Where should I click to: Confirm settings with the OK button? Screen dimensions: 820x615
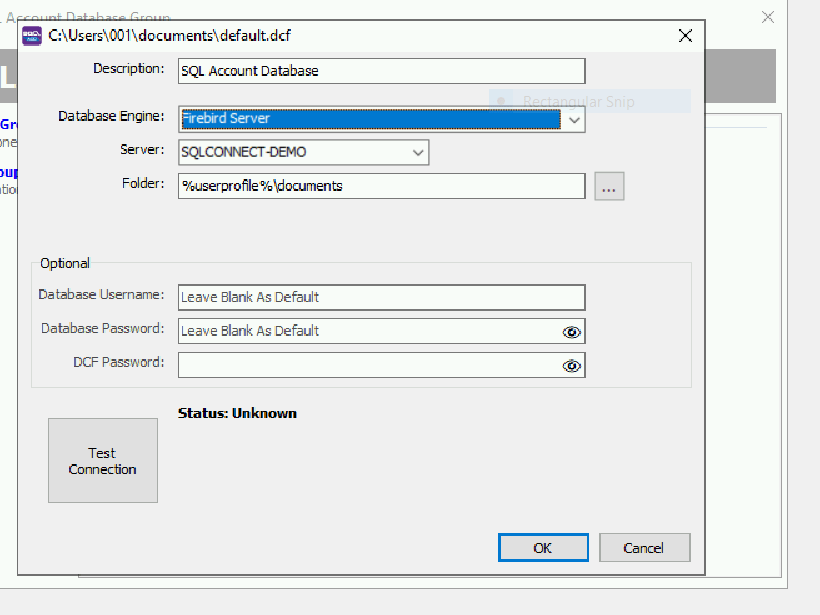543,547
